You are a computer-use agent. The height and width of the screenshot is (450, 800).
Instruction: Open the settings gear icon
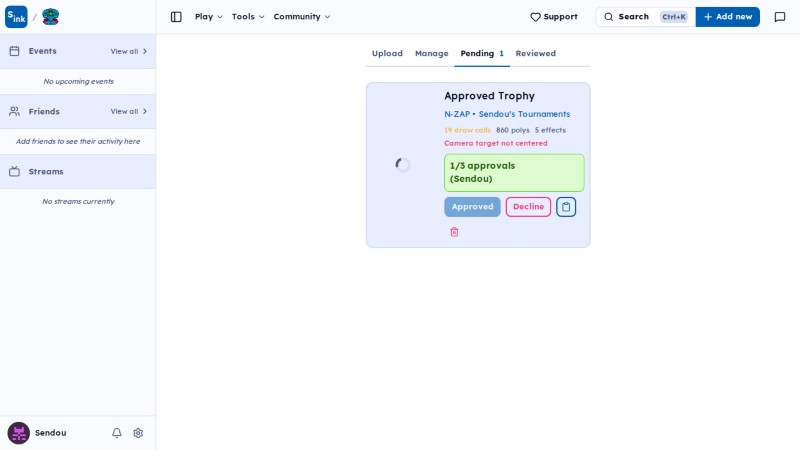[x=138, y=433]
